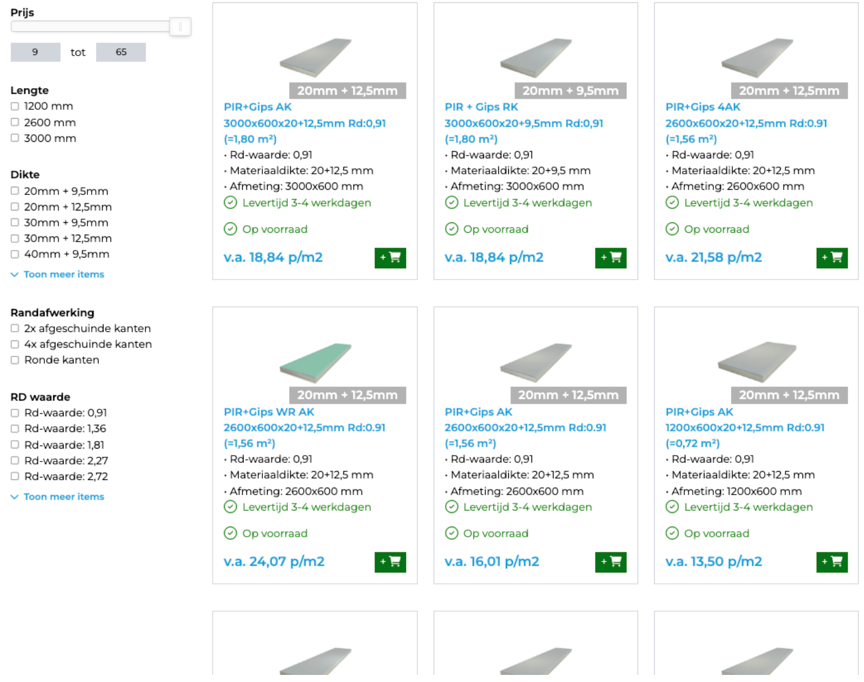Check the 2600 mm length filter
Image resolution: width=864 pixels, height=682 pixels.
point(15,122)
